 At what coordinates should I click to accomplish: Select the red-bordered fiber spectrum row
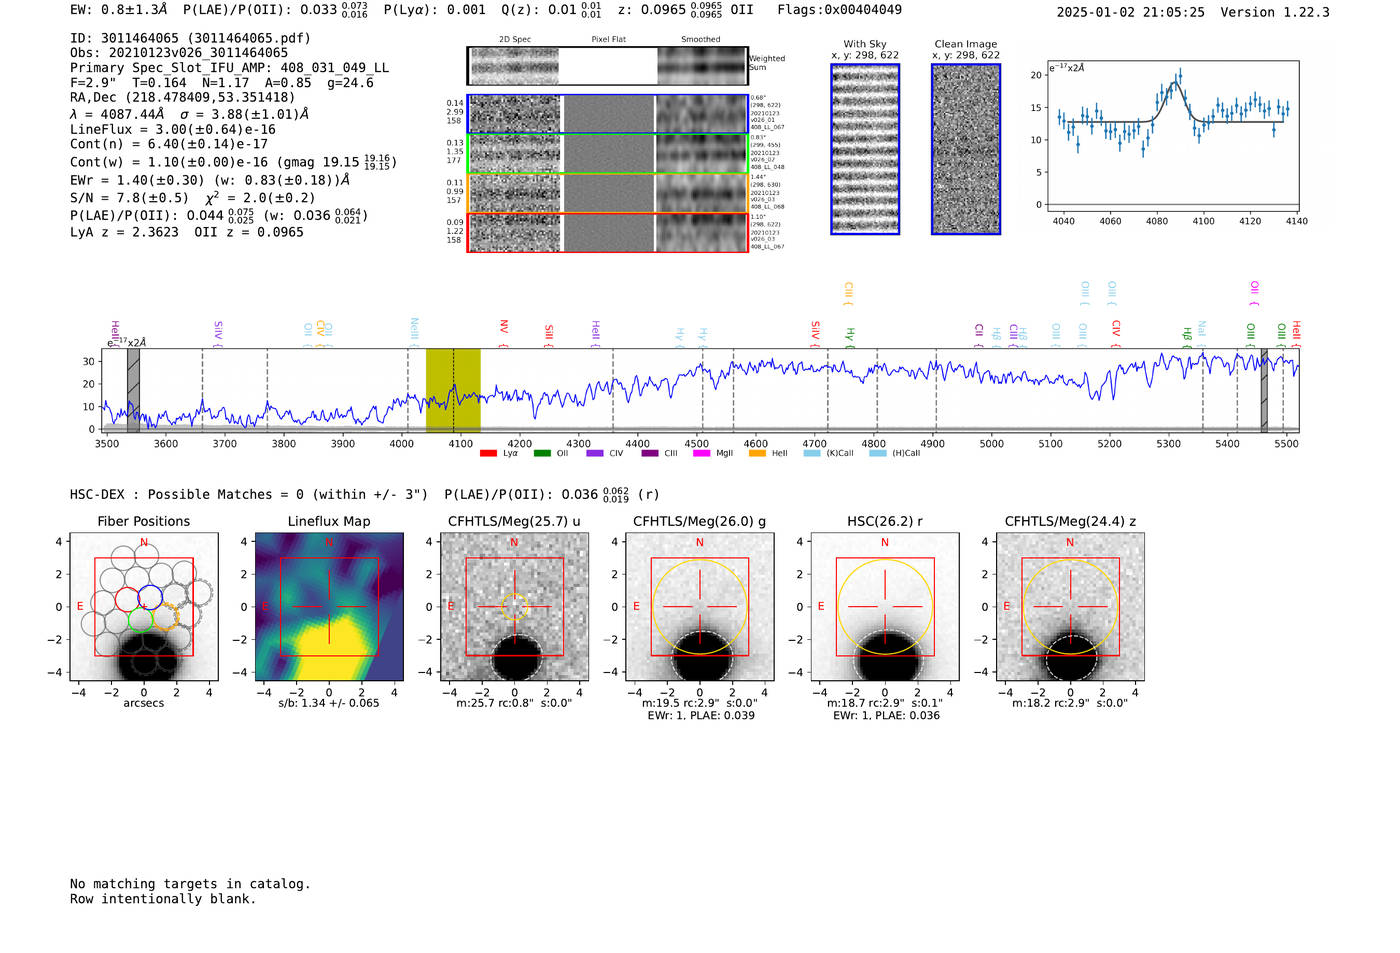pyautogui.click(x=607, y=232)
